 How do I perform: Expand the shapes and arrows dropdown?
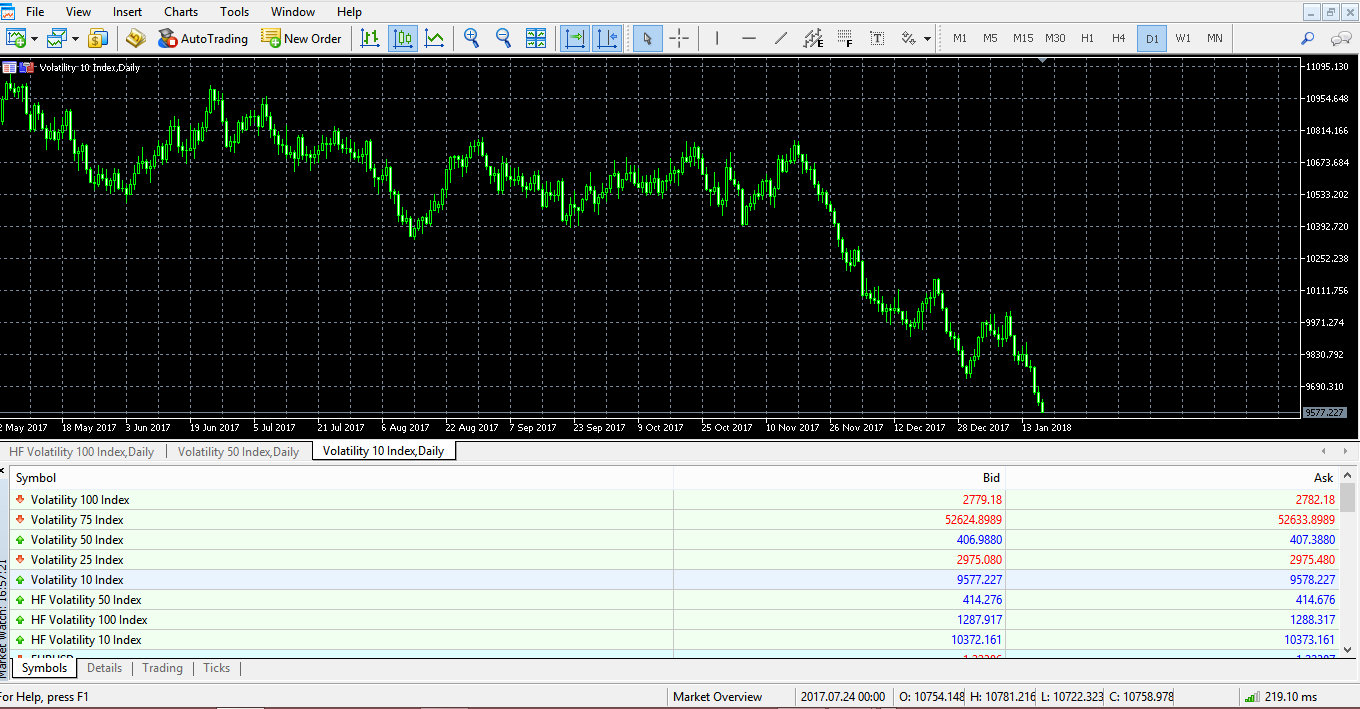pos(928,39)
